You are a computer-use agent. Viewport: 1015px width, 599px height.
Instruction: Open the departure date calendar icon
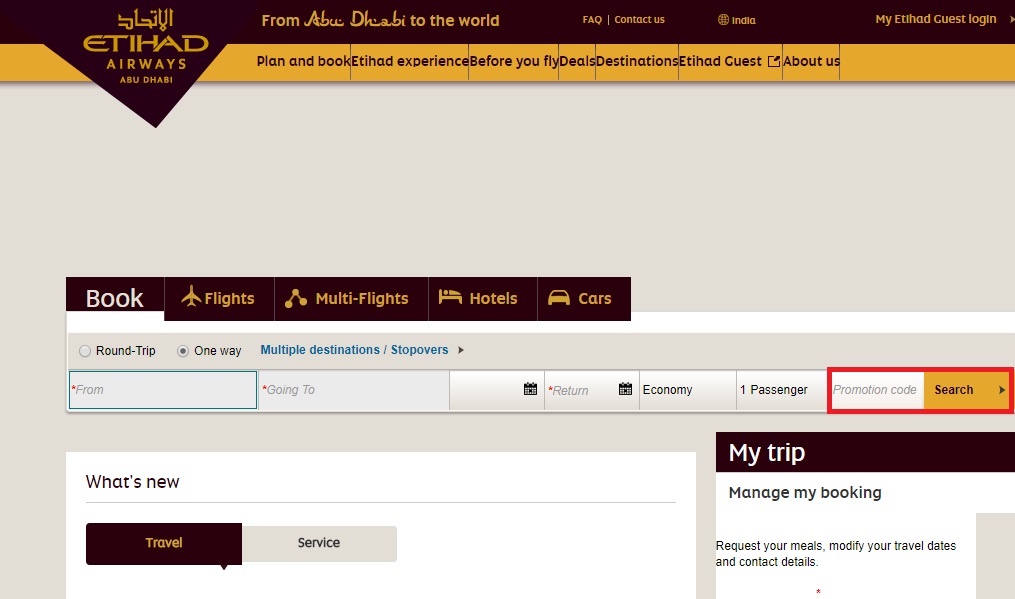pyautogui.click(x=530, y=389)
